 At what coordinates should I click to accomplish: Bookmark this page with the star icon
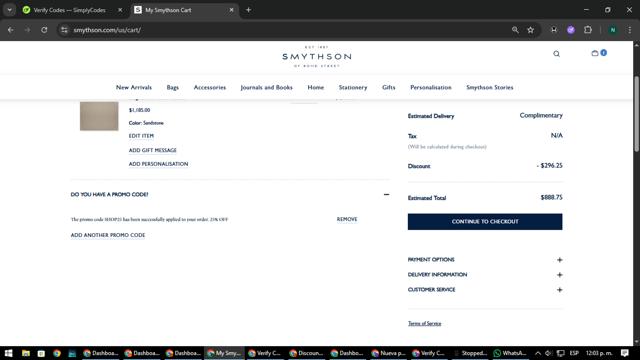tap(530, 30)
